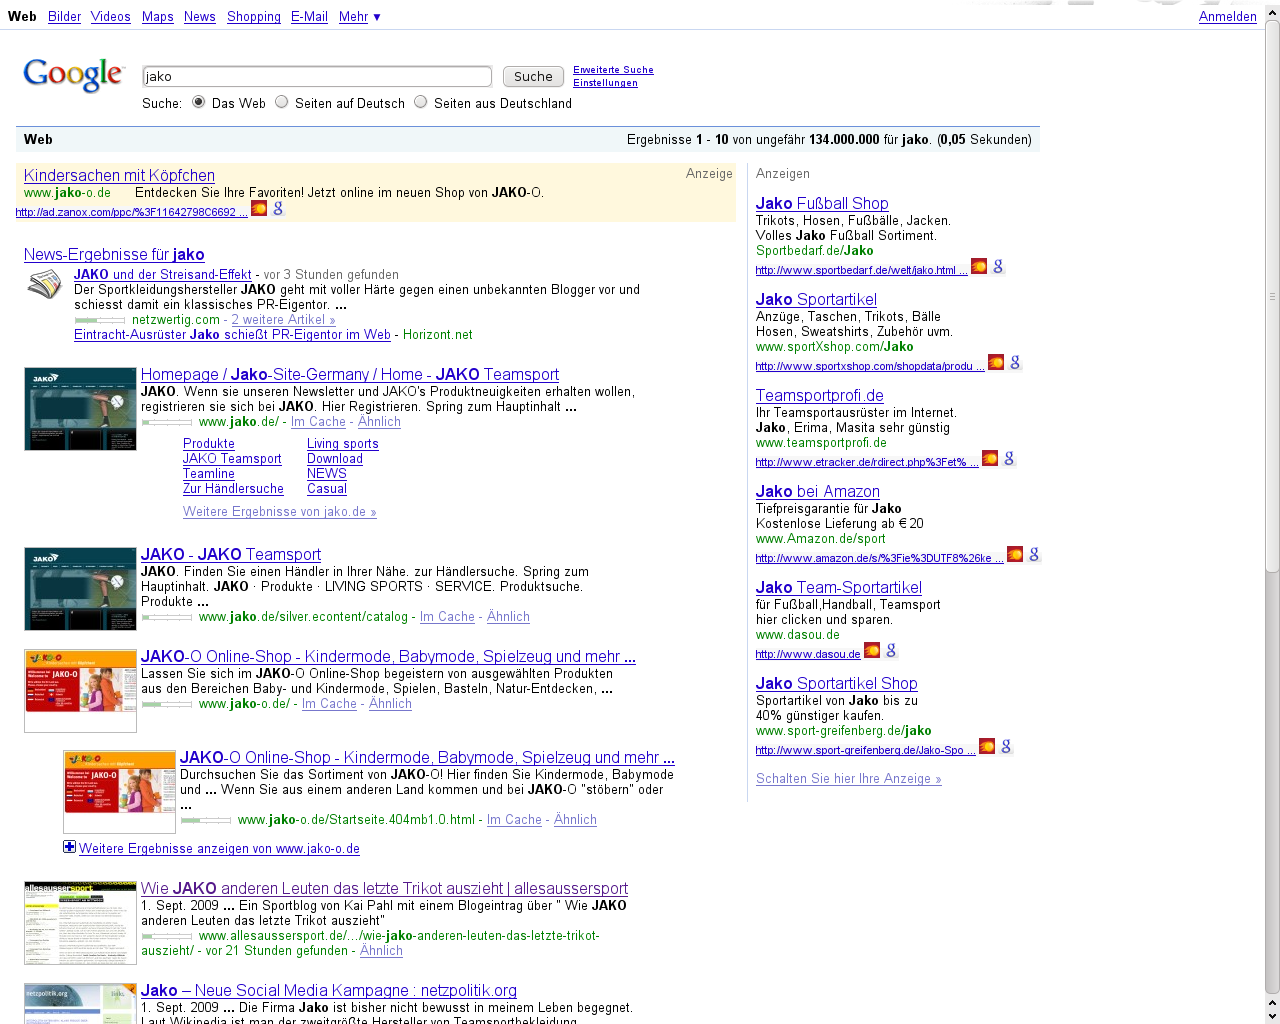Open "JAKO und der Streisand-Effekt" article
Image resolution: width=1280 pixels, height=1024 pixels.
tap(164, 274)
